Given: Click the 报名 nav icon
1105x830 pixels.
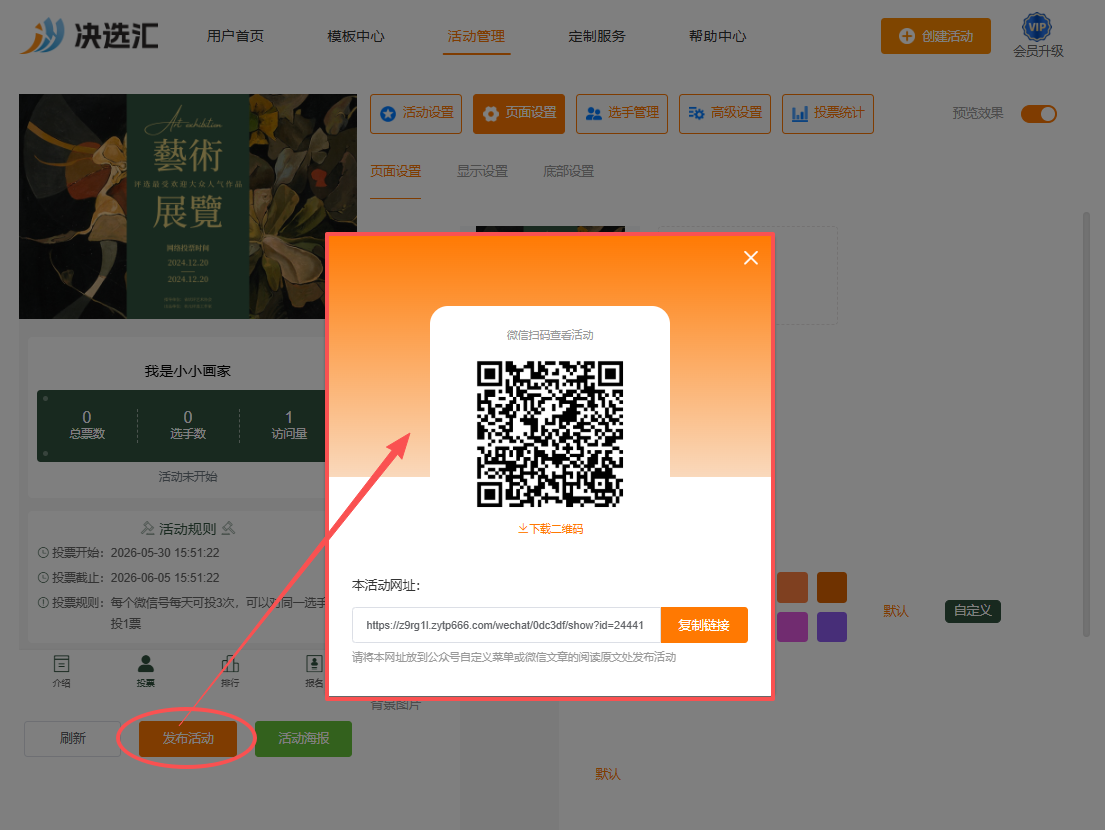Looking at the screenshot, I should pos(314,671).
